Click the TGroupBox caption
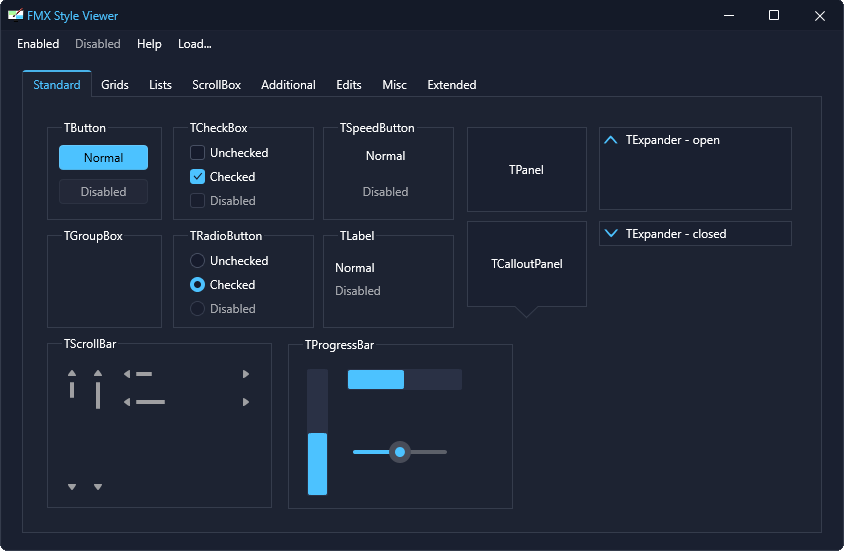The width and height of the screenshot is (844, 551). click(x=93, y=236)
